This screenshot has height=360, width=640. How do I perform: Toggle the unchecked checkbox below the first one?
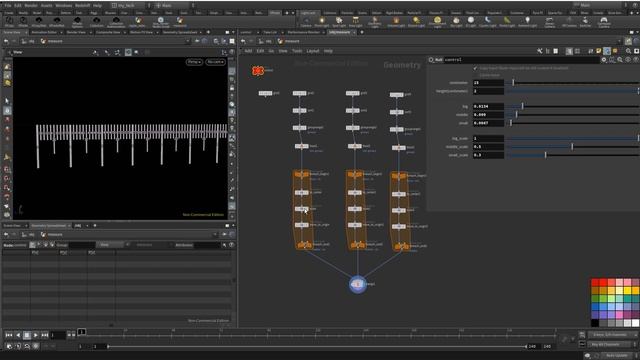pyautogui.click(x=475, y=75)
